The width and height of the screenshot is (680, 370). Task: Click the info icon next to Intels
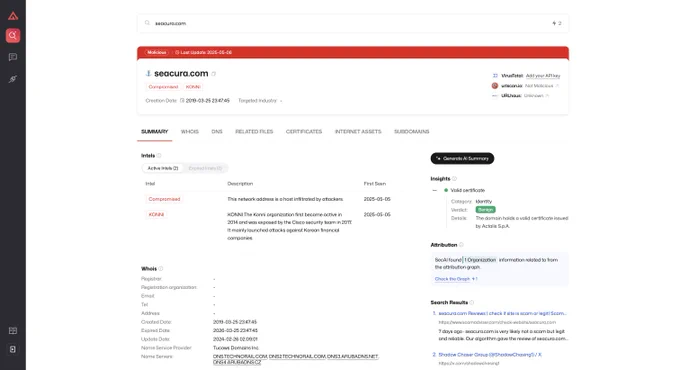[159, 155]
